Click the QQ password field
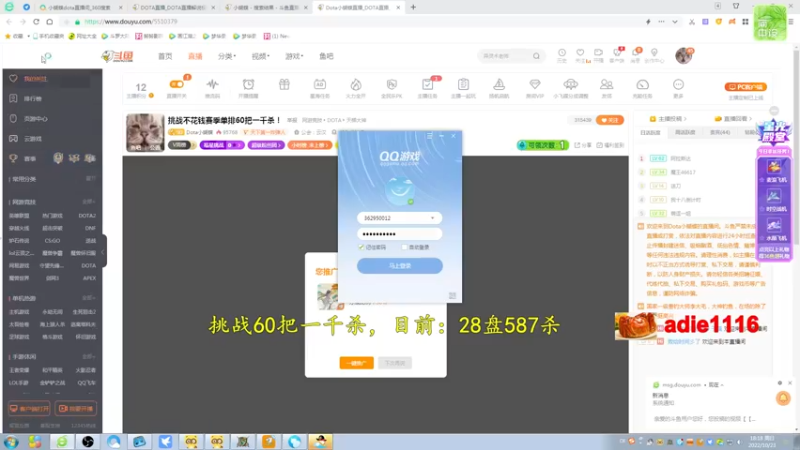This screenshot has height=450, width=800. click(399, 234)
